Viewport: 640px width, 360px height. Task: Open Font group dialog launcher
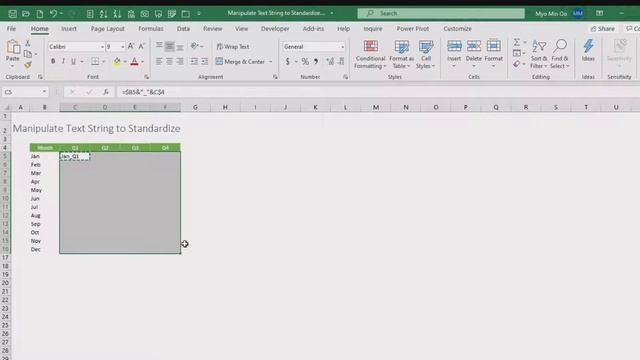pos(146,77)
